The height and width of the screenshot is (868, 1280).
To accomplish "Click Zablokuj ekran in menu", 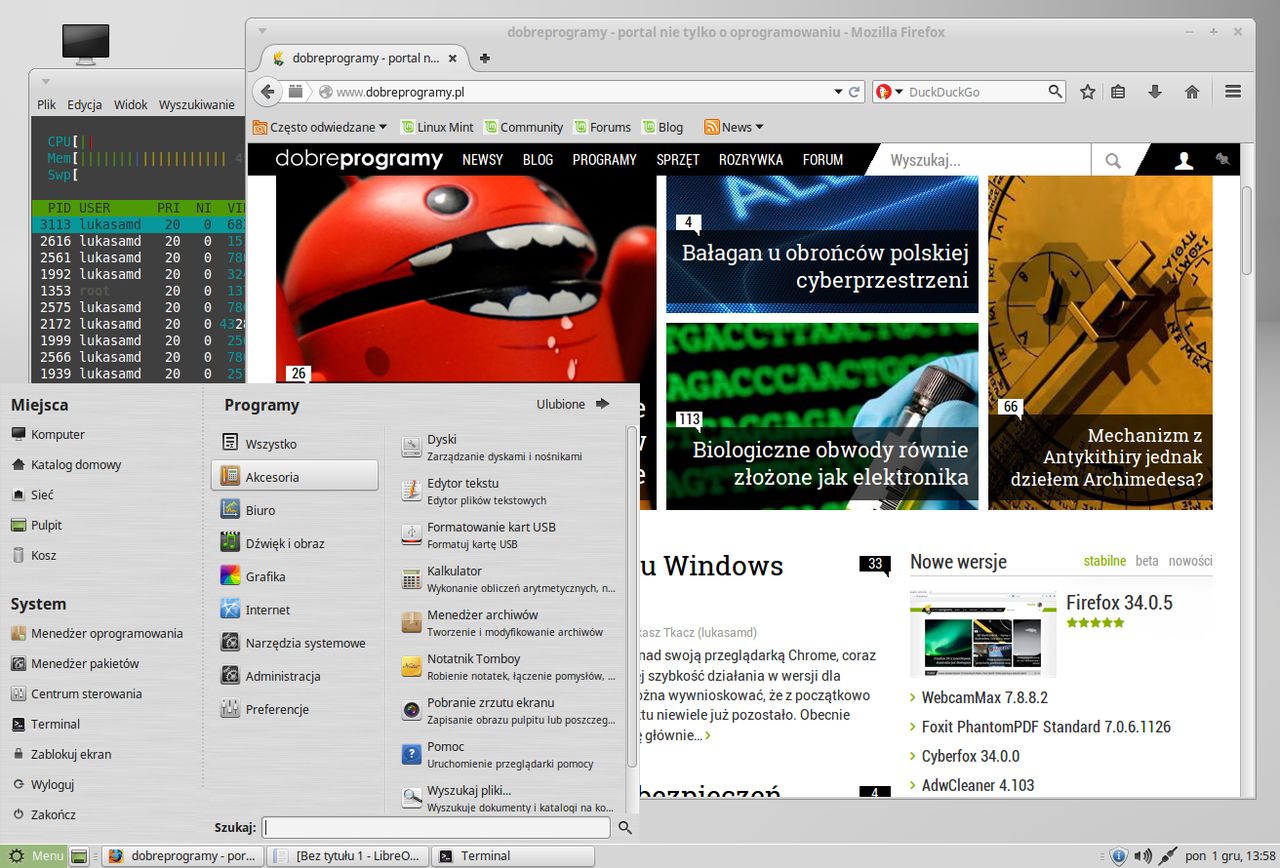I will [x=62, y=754].
